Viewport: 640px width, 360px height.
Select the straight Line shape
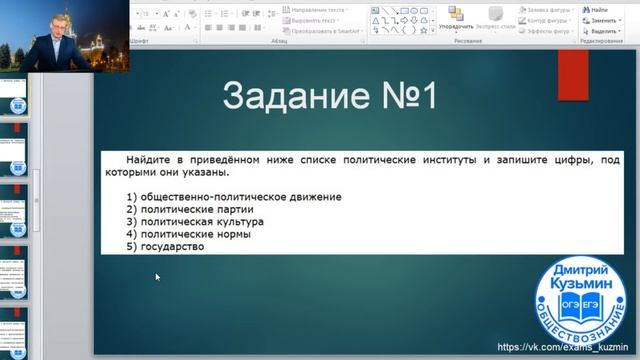pos(385,11)
